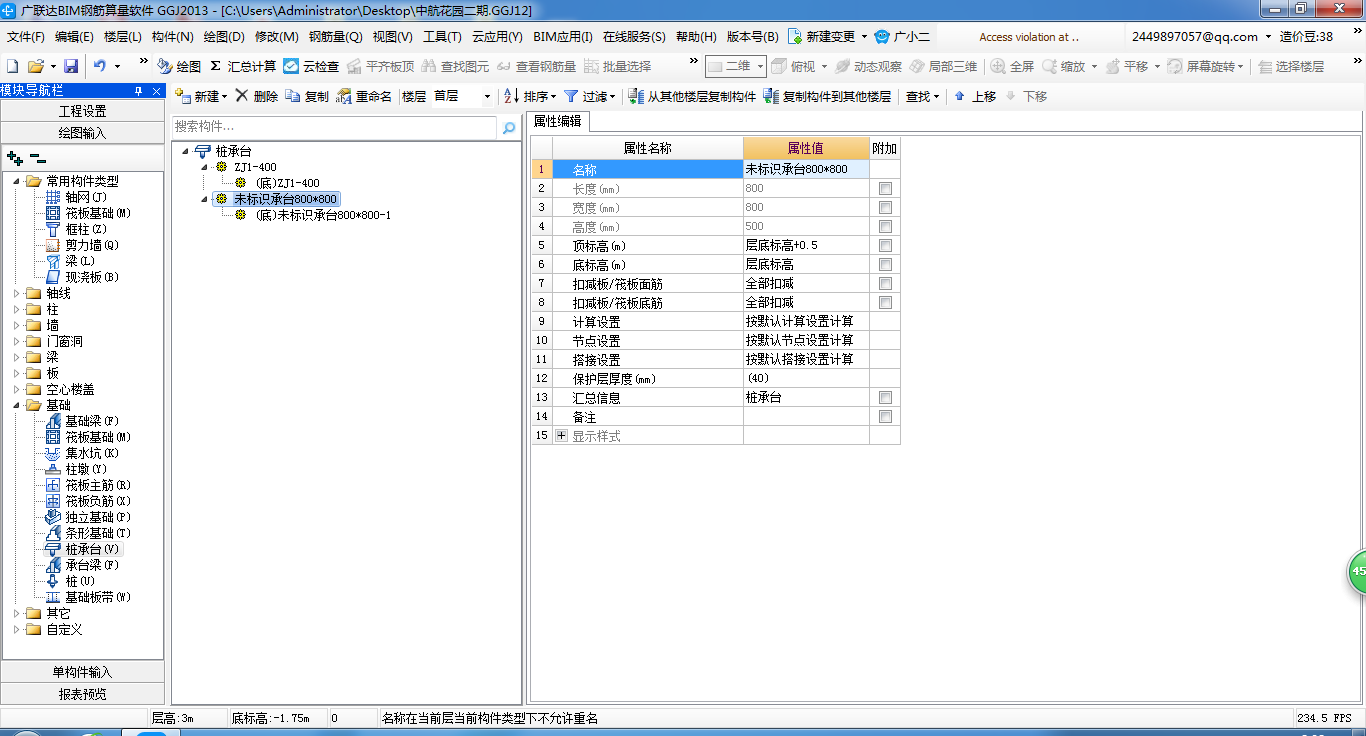Close the 模块导航栏 panel
The image size is (1366, 736).
point(157,91)
